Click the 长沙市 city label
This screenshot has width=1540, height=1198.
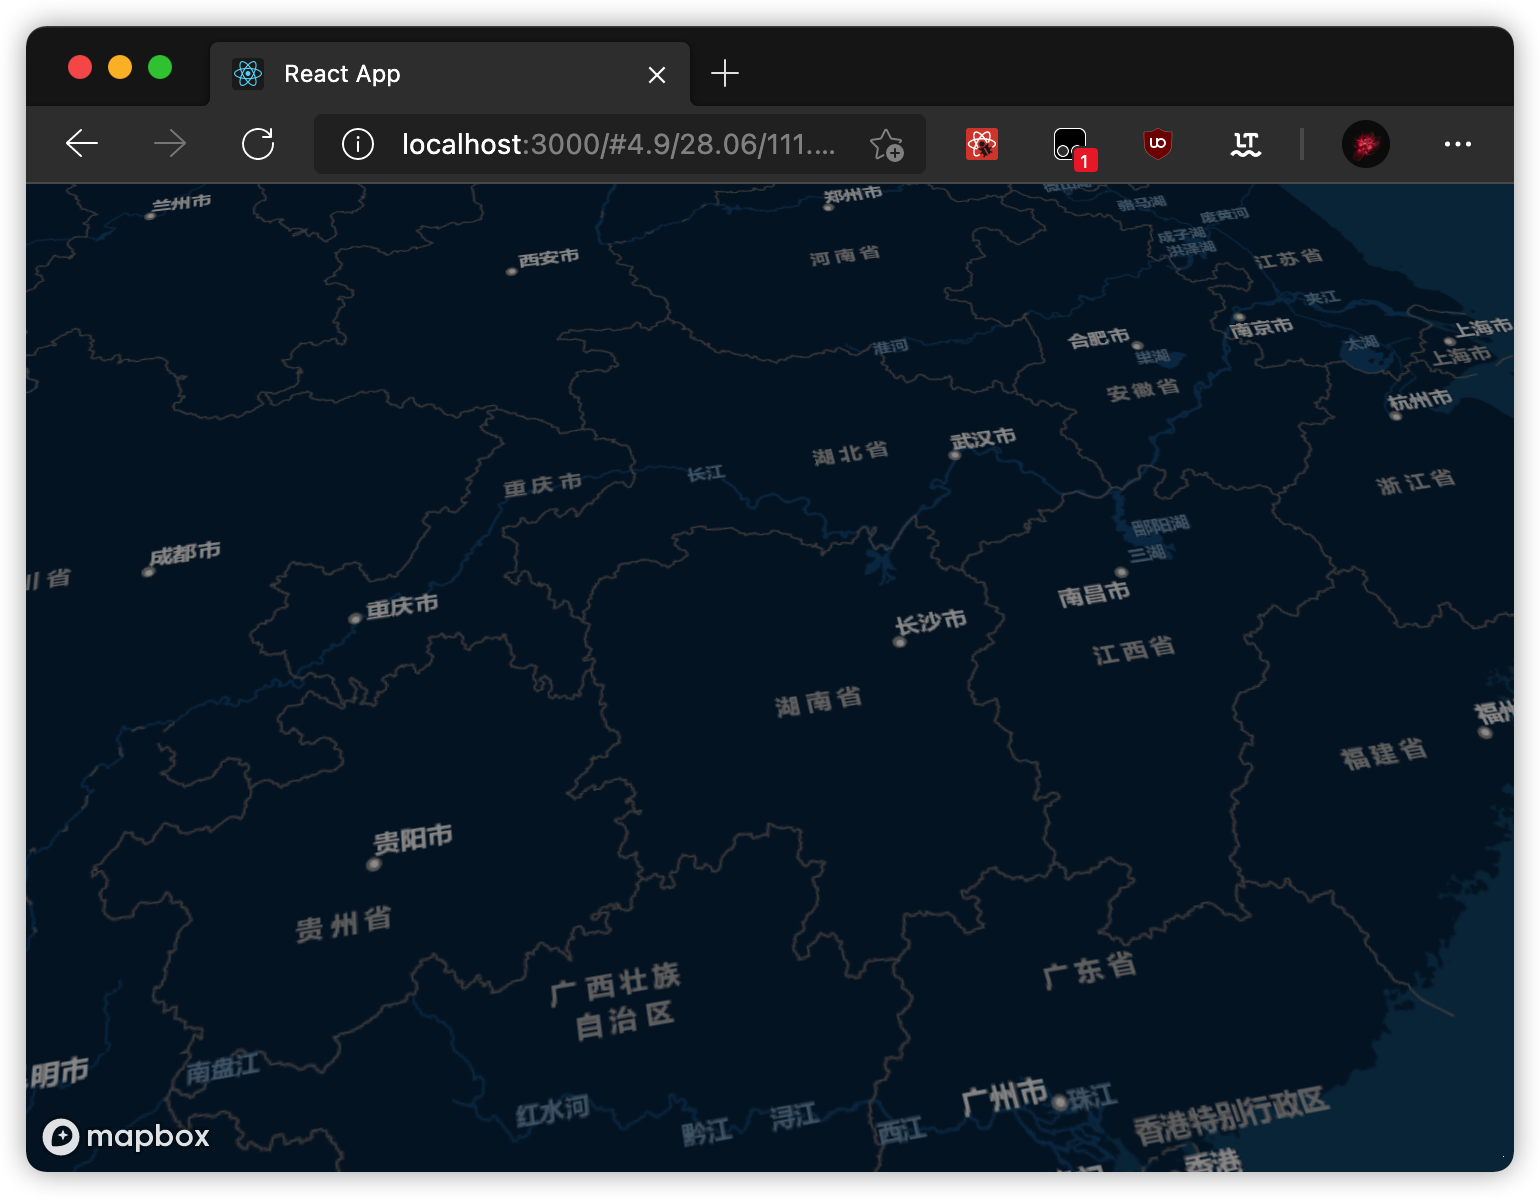930,622
